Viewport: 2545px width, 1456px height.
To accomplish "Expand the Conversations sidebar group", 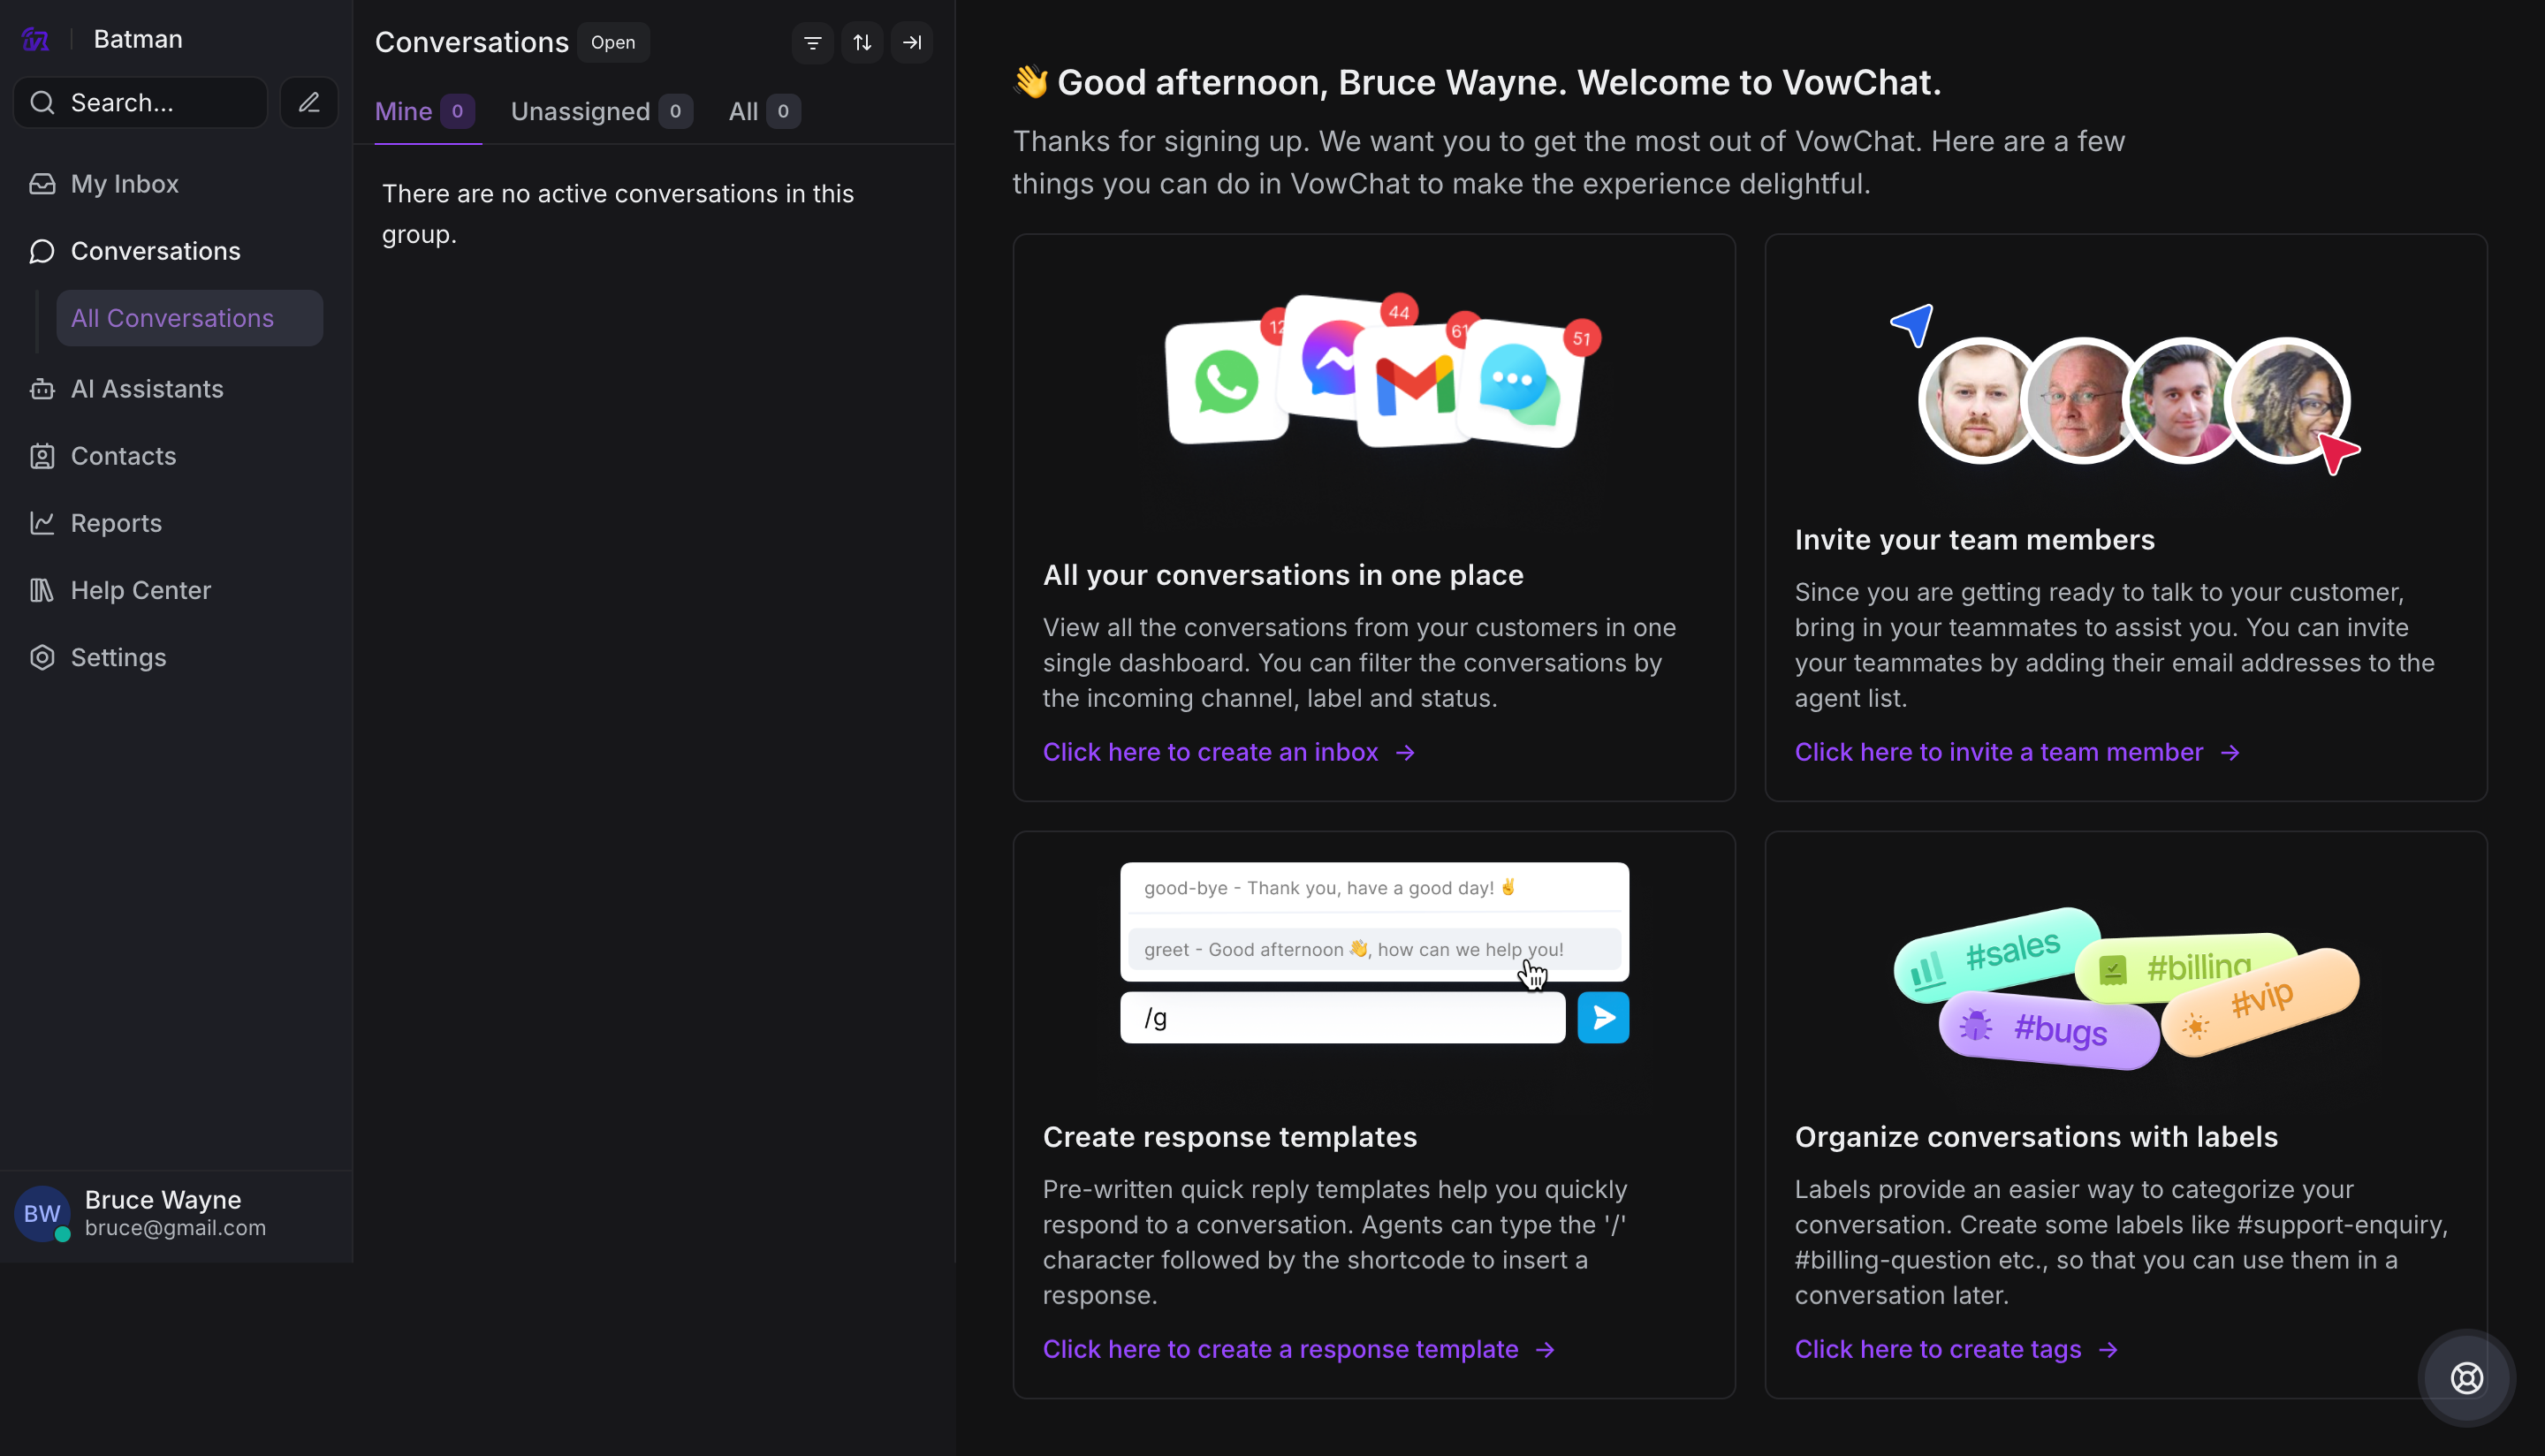I will [x=155, y=251].
